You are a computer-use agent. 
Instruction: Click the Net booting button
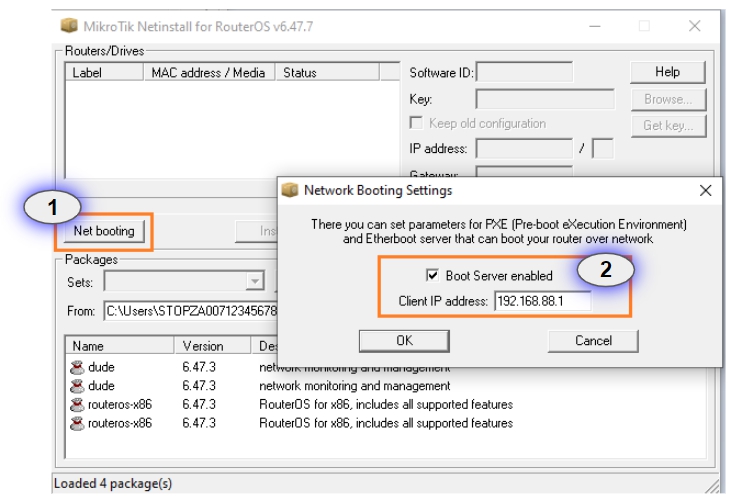point(104,231)
